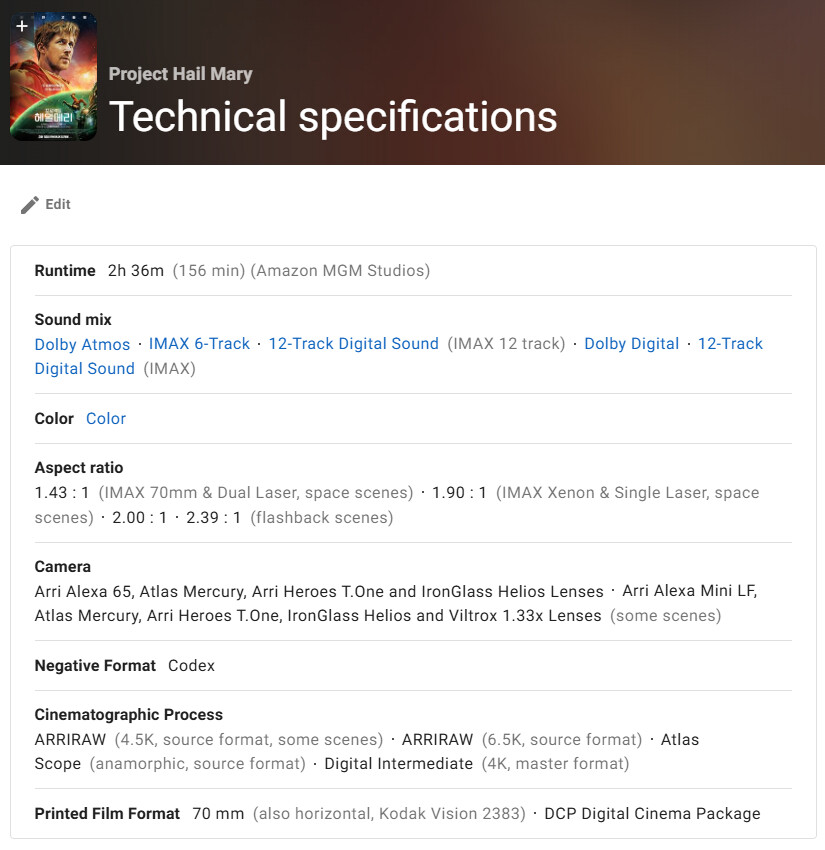The width and height of the screenshot is (825, 850).
Task: Click the Sound mix label
Action: (73, 320)
